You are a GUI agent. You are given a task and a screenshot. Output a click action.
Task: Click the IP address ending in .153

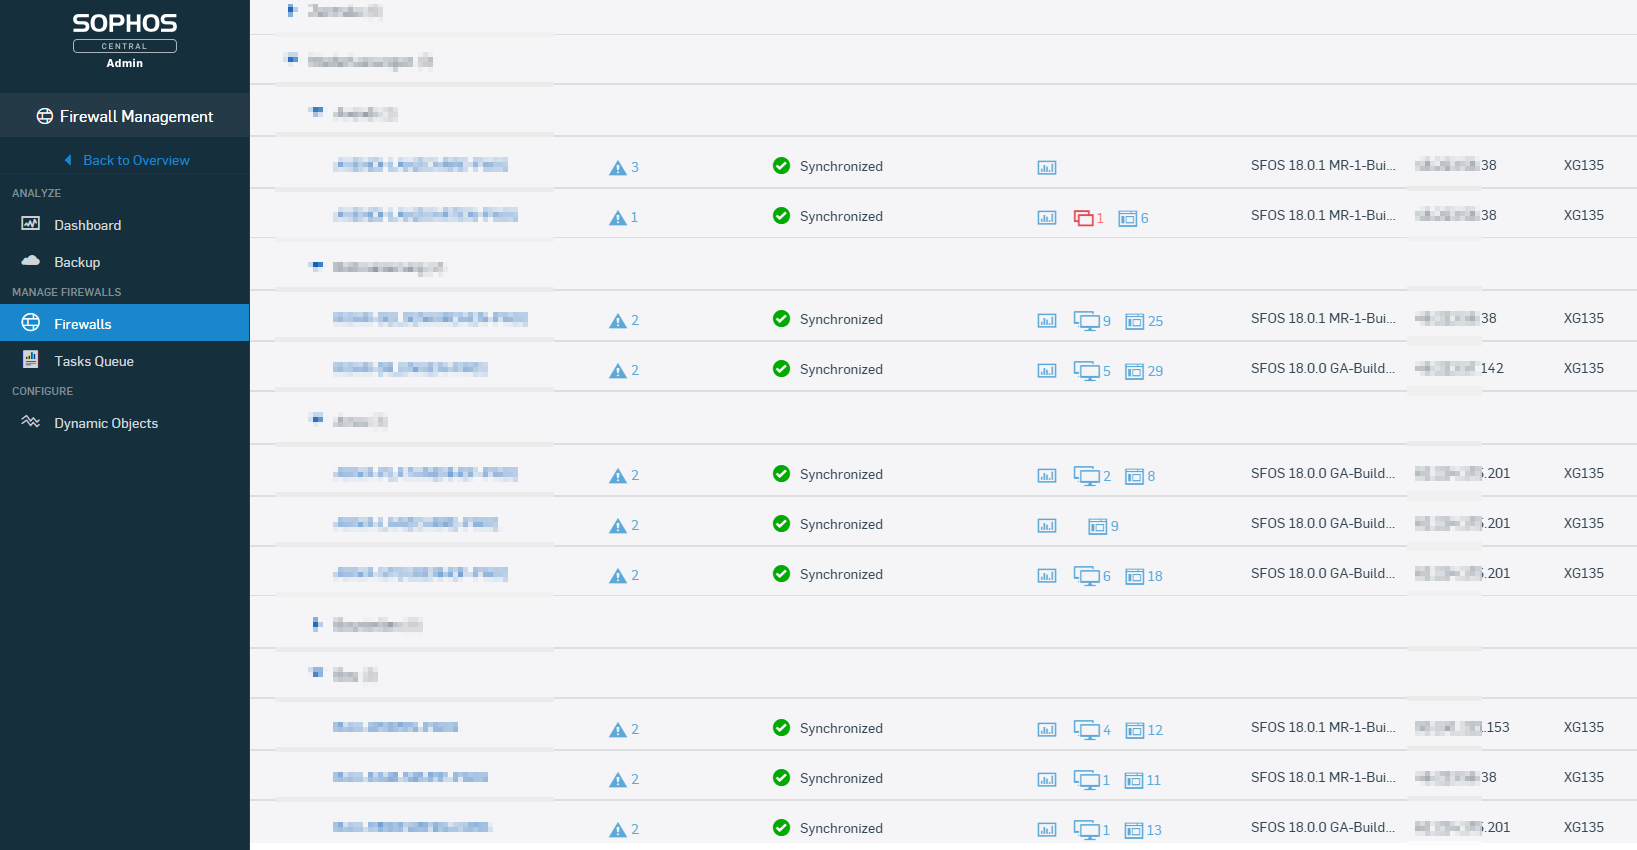tap(1462, 727)
